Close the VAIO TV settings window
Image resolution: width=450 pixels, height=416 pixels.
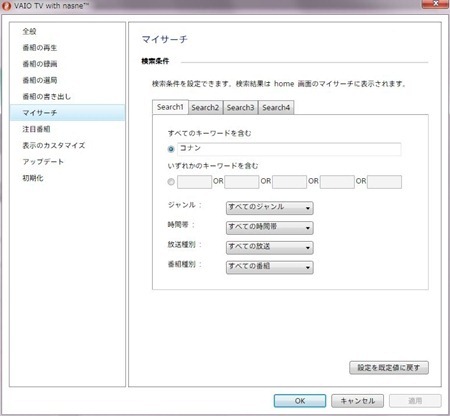click(435, 4)
